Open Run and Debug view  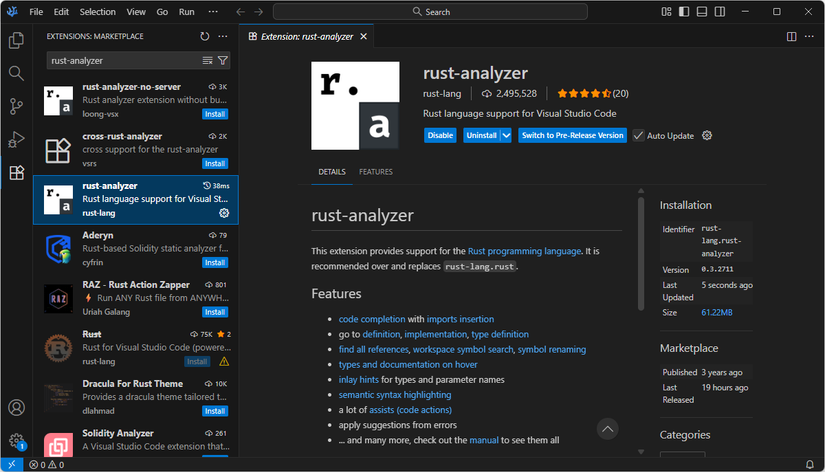point(16,139)
